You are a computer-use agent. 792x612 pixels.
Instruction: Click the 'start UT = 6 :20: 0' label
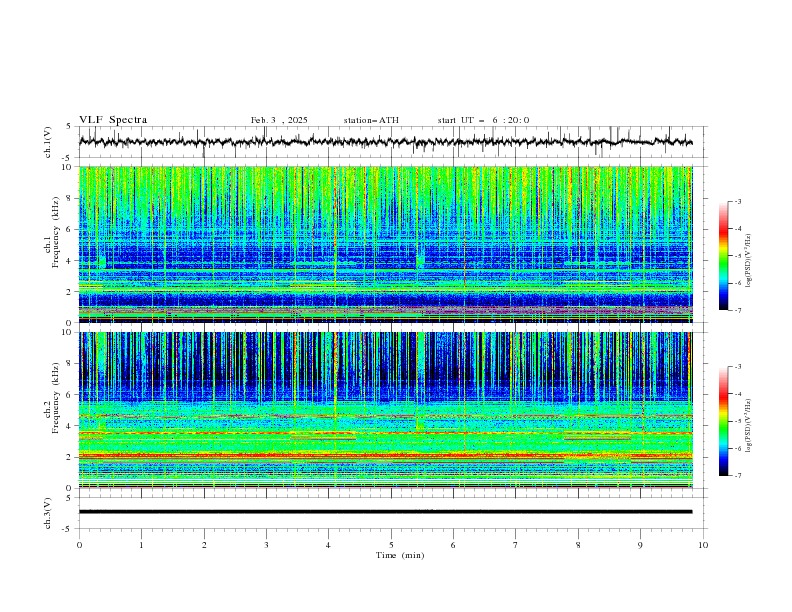click(483, 120)
